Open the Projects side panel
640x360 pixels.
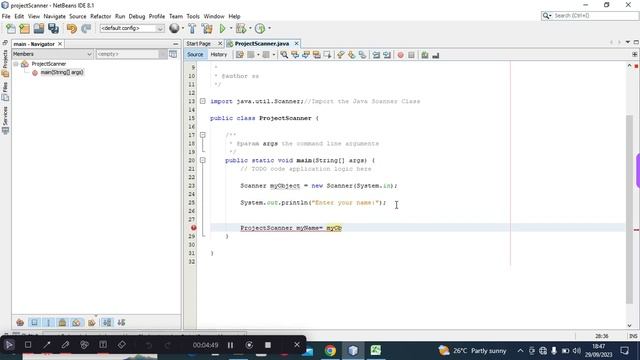coord(5,63)
